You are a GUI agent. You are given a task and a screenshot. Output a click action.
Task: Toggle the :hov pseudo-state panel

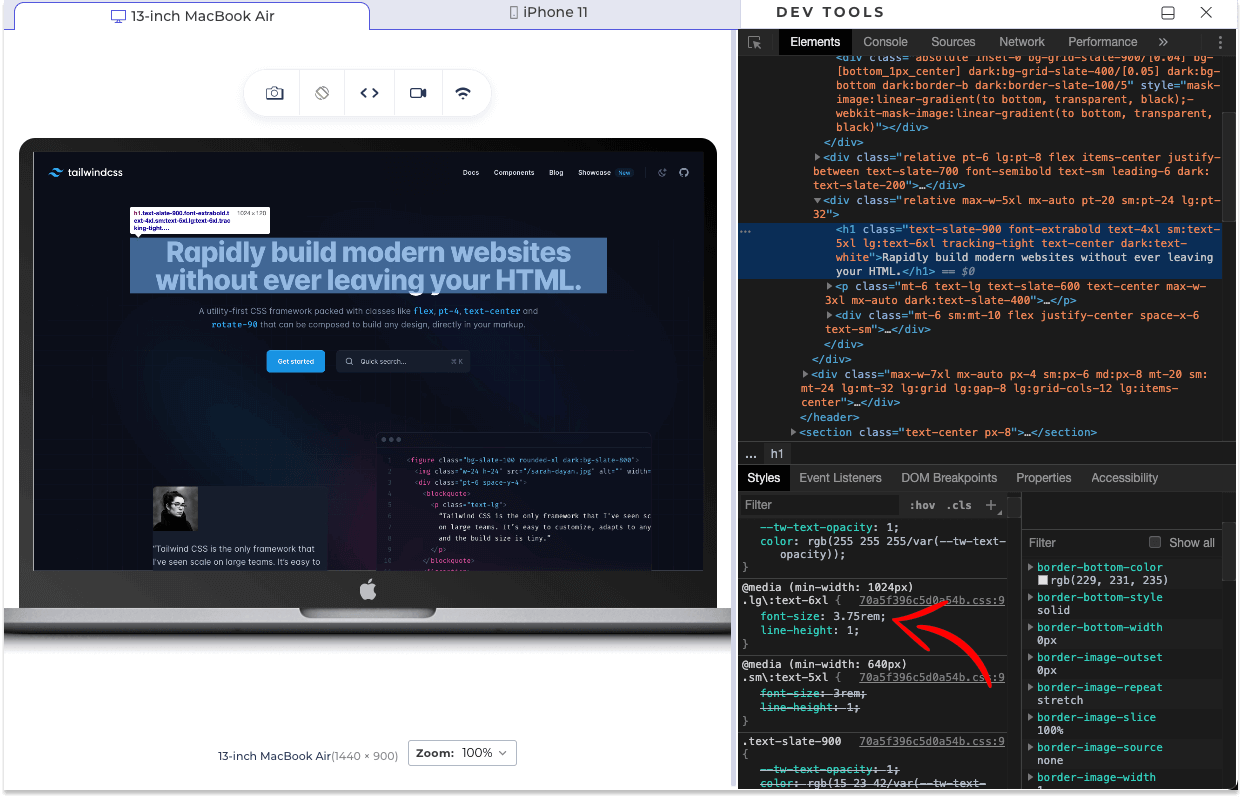click(921, 505)
